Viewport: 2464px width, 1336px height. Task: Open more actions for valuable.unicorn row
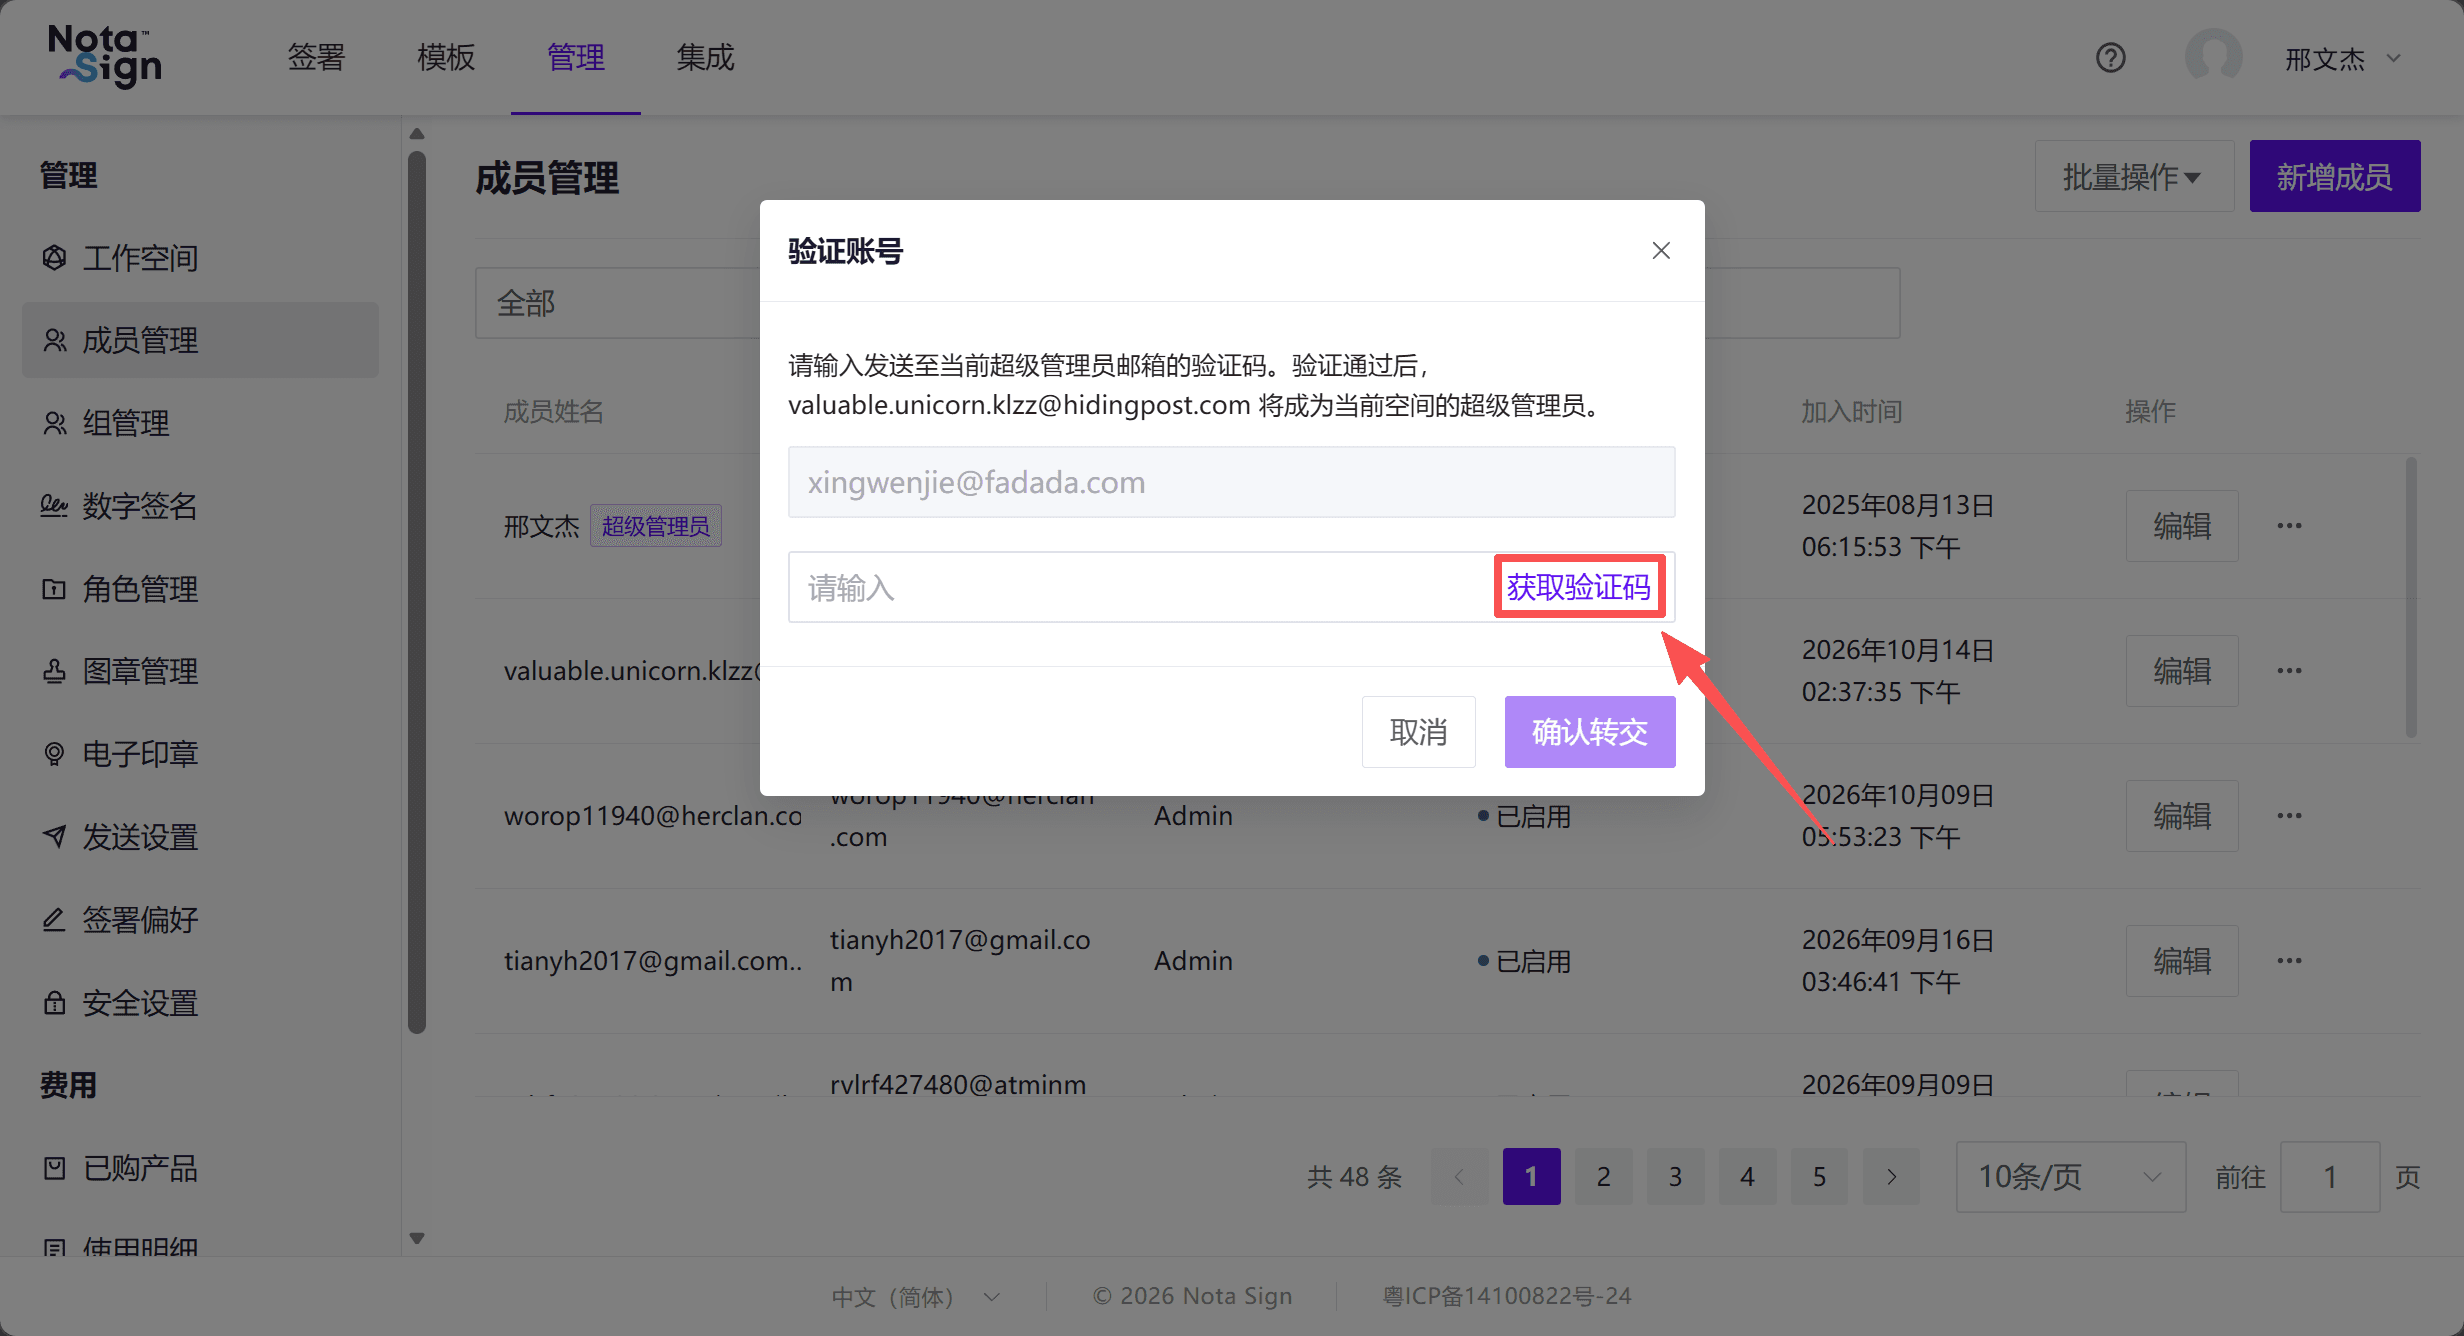click(2289, 671)
